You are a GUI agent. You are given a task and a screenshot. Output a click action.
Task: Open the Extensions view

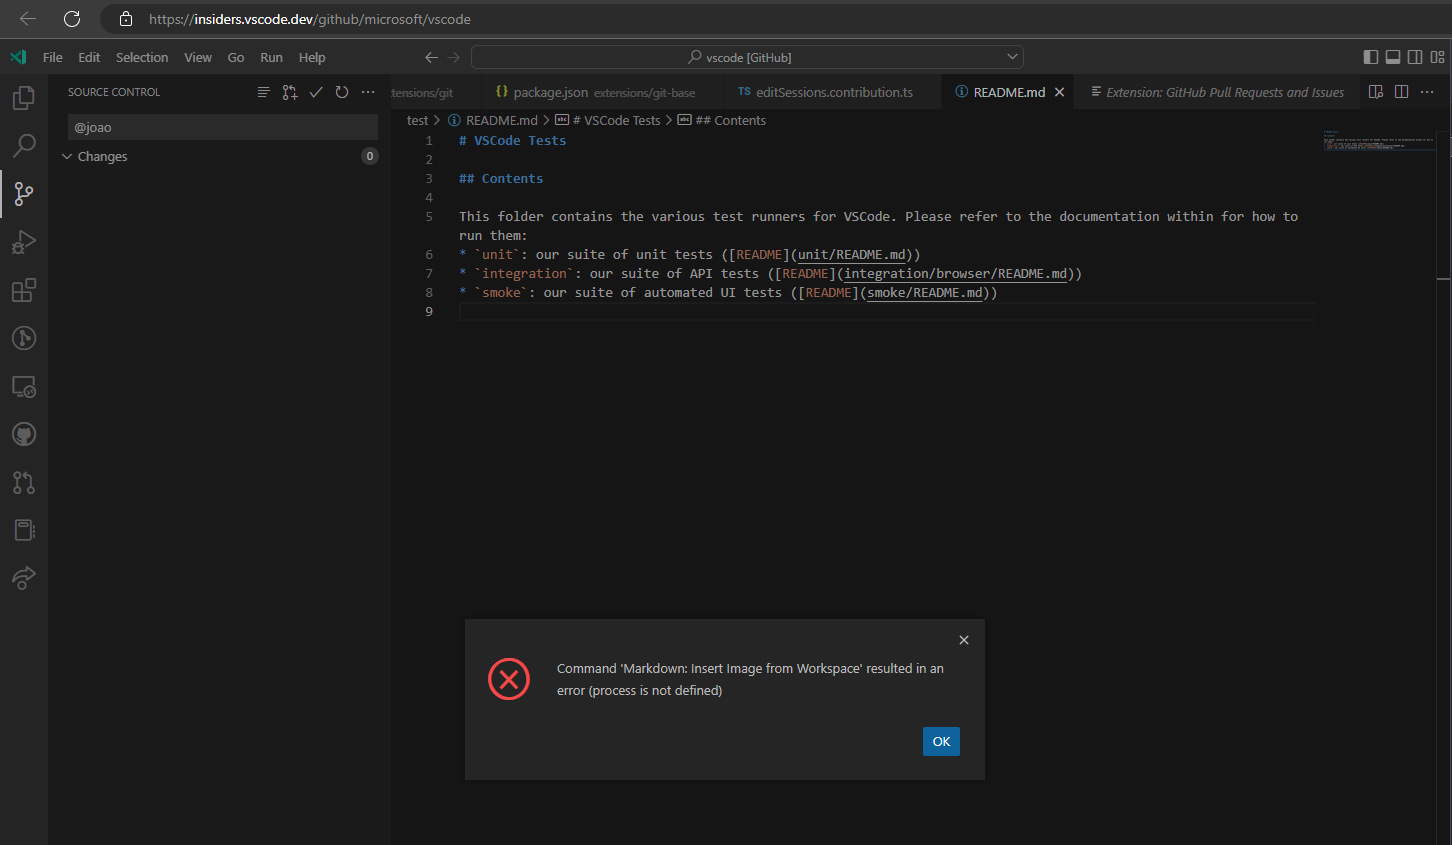pos(24,290)
